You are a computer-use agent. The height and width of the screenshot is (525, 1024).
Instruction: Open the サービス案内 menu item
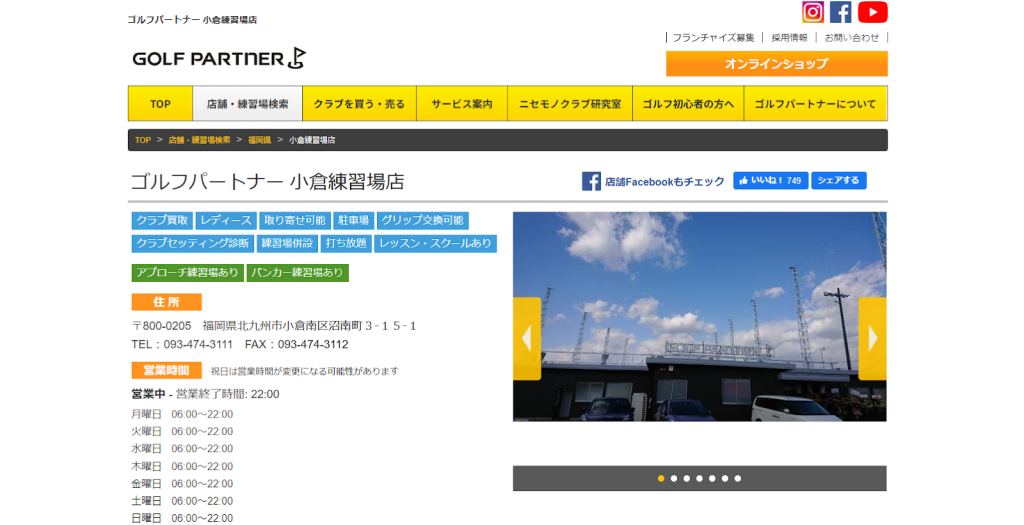pos(461,104)
